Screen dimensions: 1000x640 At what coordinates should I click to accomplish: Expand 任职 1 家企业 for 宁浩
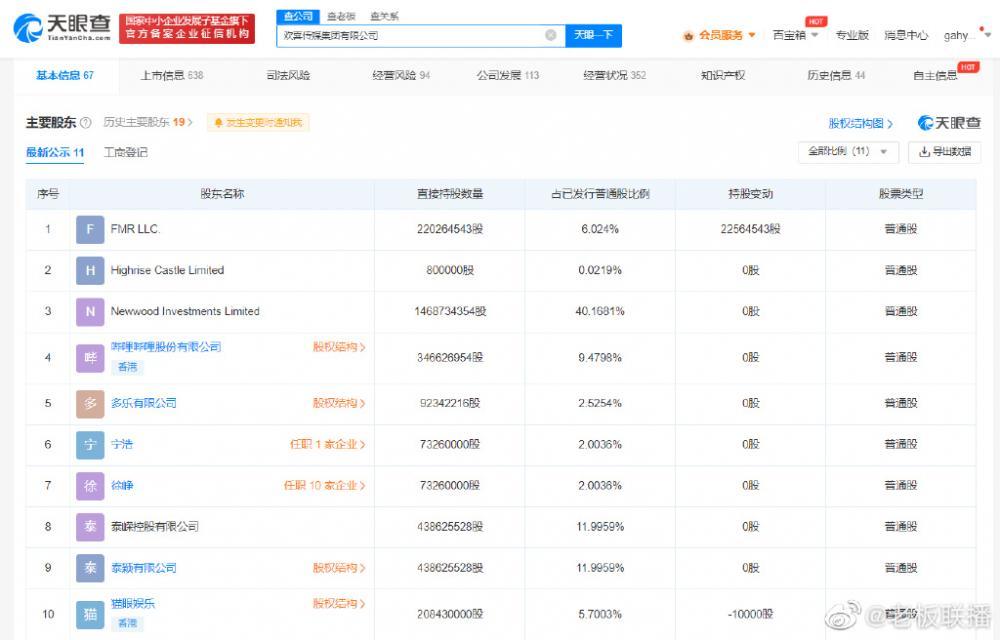coord(327,444)
